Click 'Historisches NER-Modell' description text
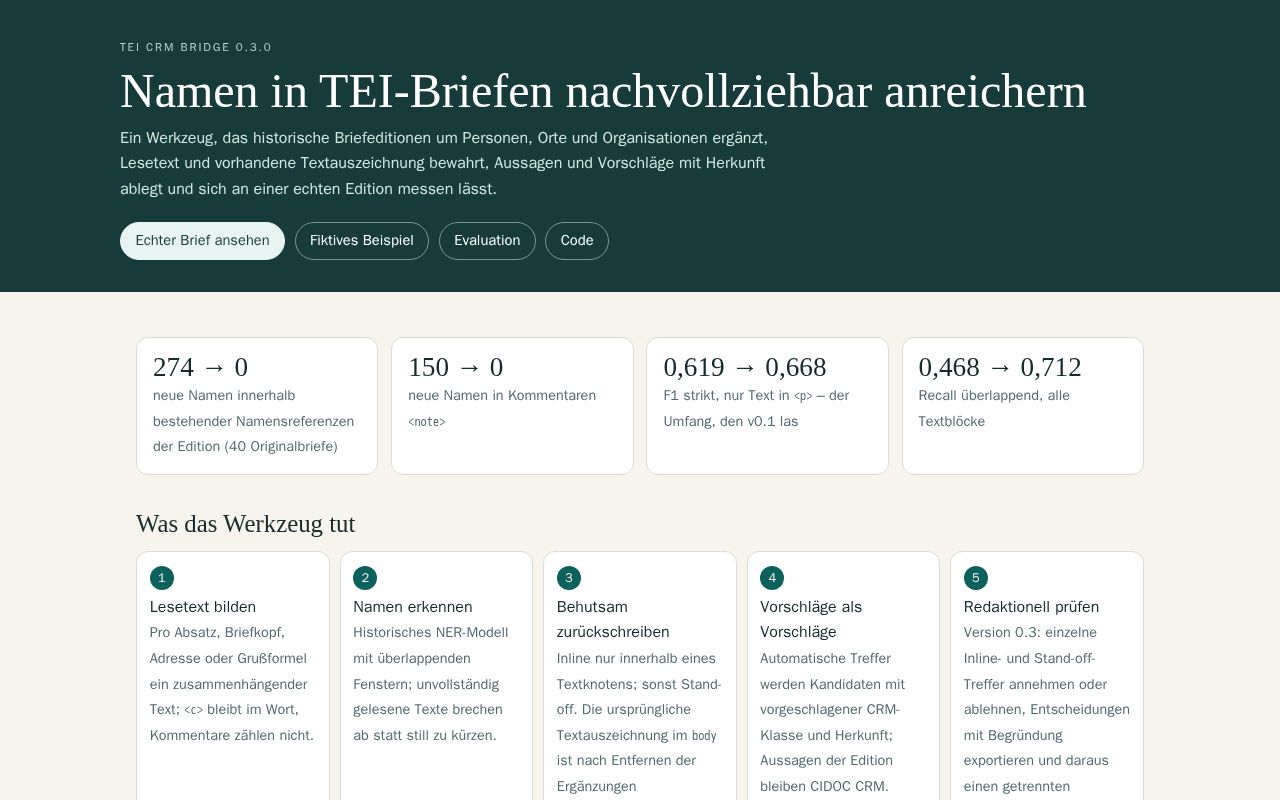This screenshot has height=800, width=1280. [x=430, y=684]
